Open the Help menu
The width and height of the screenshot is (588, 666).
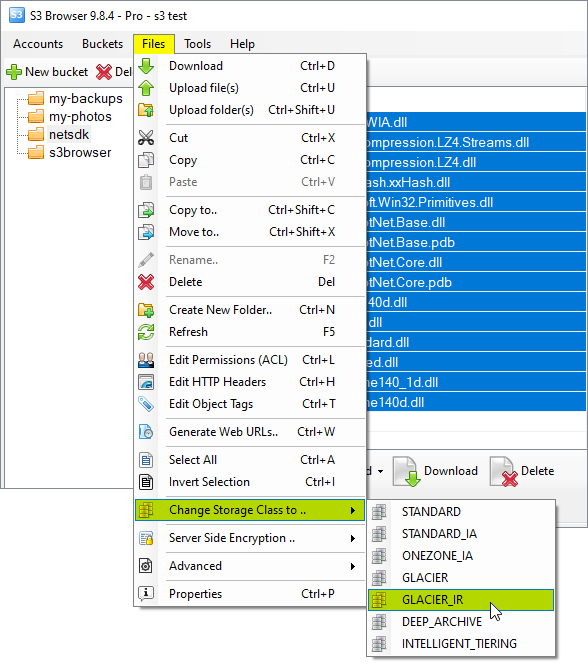[242, 44]
